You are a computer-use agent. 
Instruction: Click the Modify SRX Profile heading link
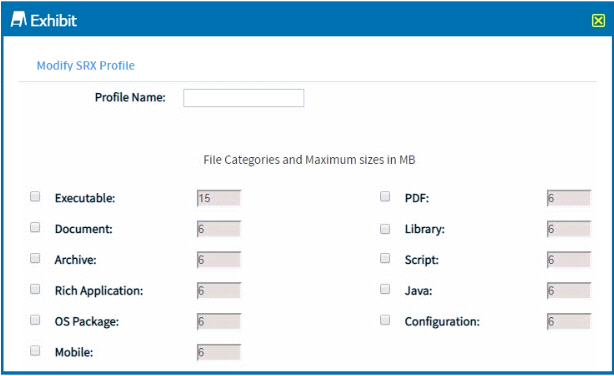coord(86,65)
